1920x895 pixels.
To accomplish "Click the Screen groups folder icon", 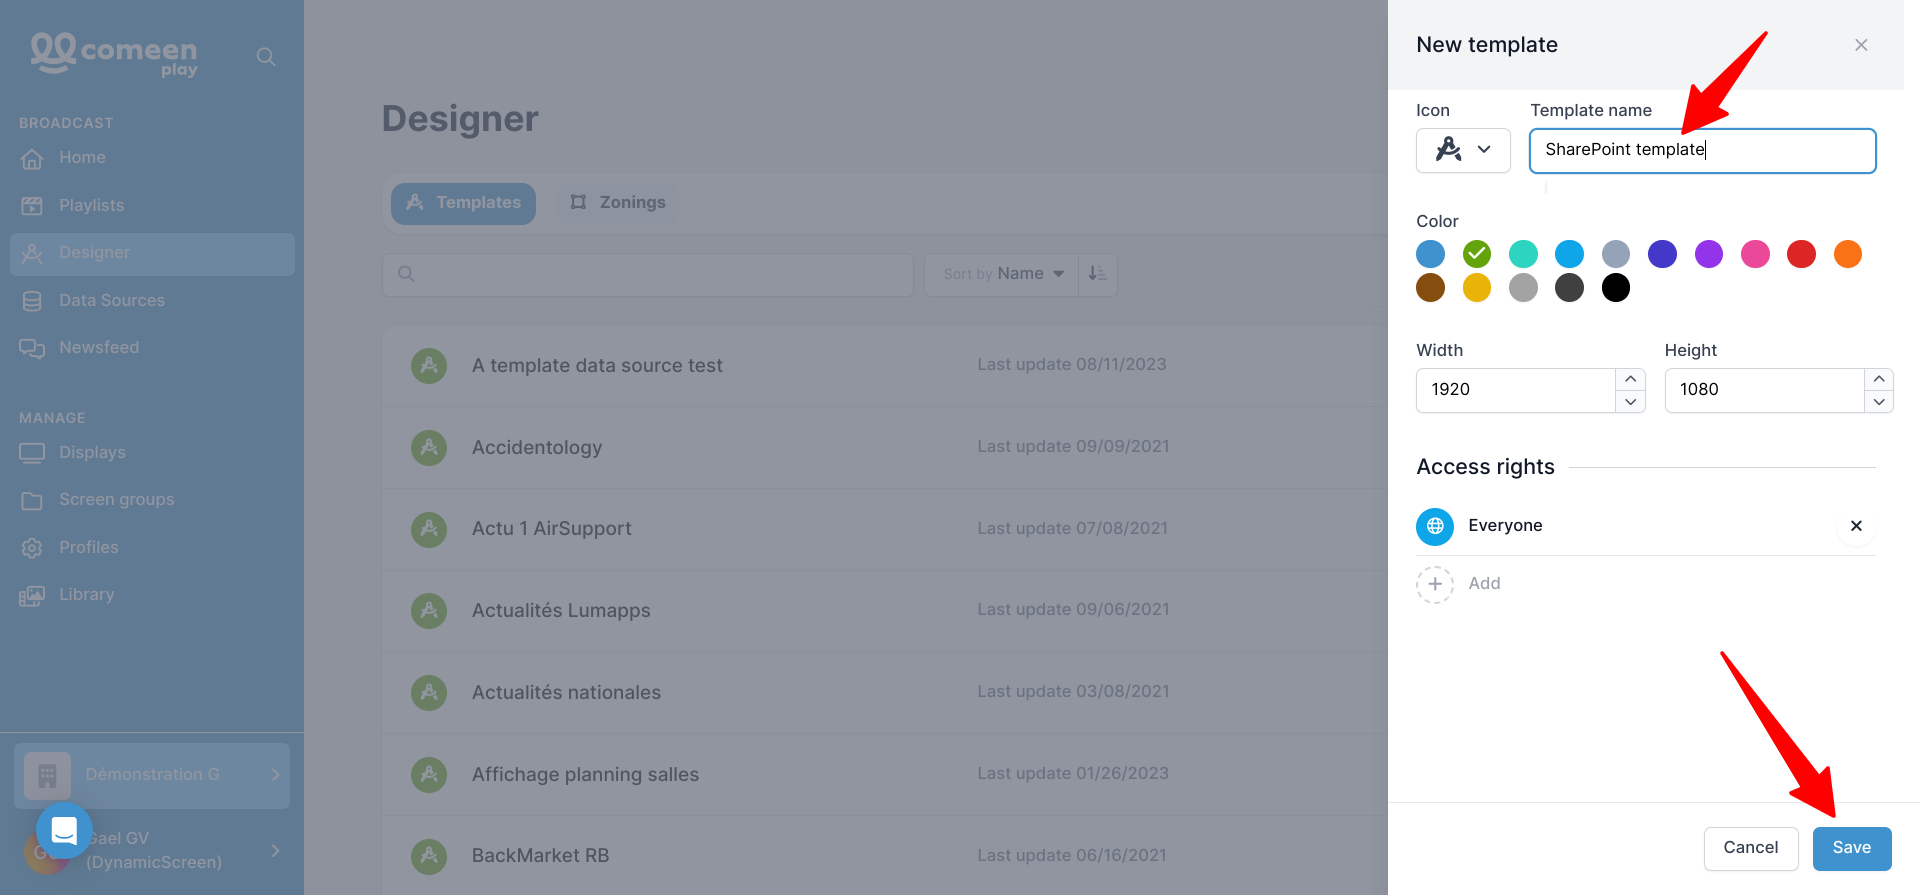I will 32,500.
